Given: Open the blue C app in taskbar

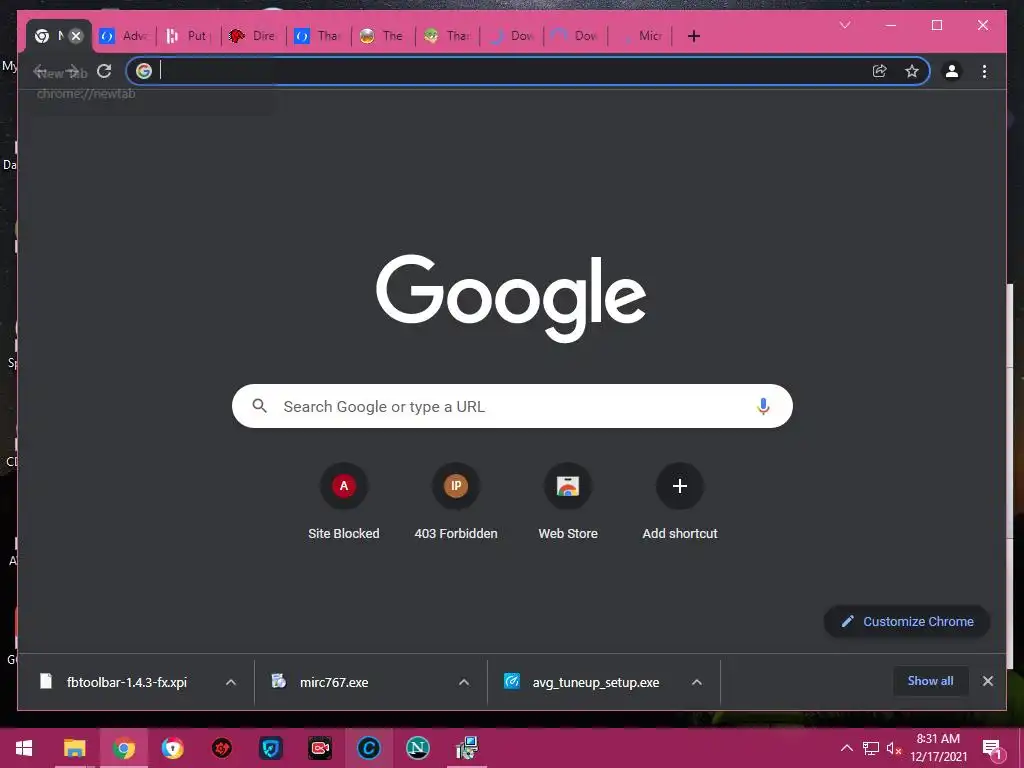Looking at the screenshot, I should click(x=368, y=748).
